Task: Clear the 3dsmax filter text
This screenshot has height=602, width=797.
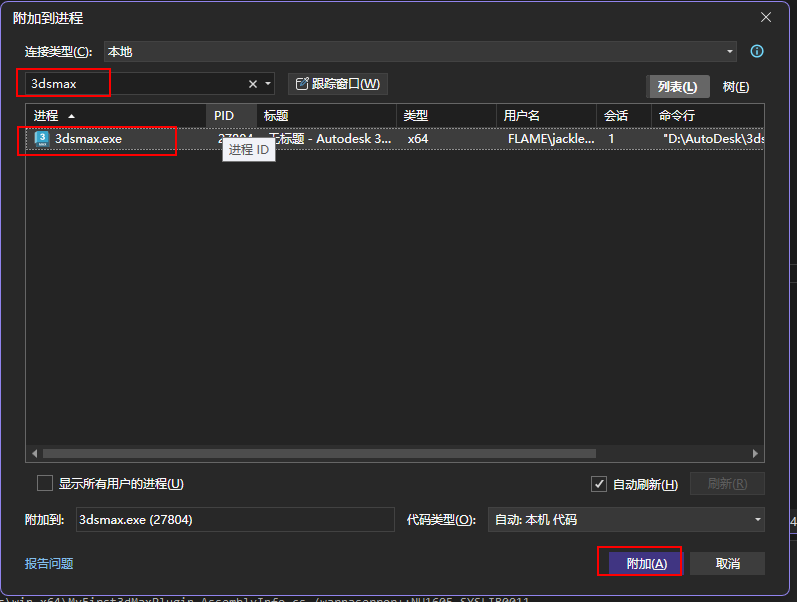Action: pyautogui.click(x=253, y=84)
